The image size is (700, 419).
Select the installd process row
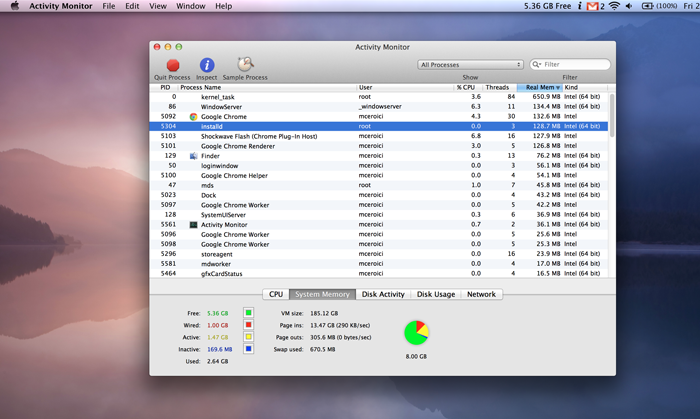(379, 126)
